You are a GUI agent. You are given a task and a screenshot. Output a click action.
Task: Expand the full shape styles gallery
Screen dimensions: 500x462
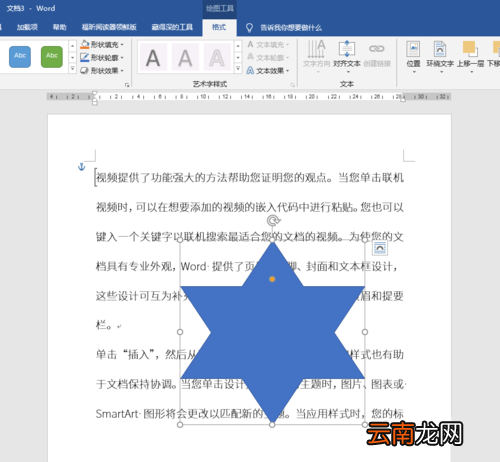click(x=72, y=69)
